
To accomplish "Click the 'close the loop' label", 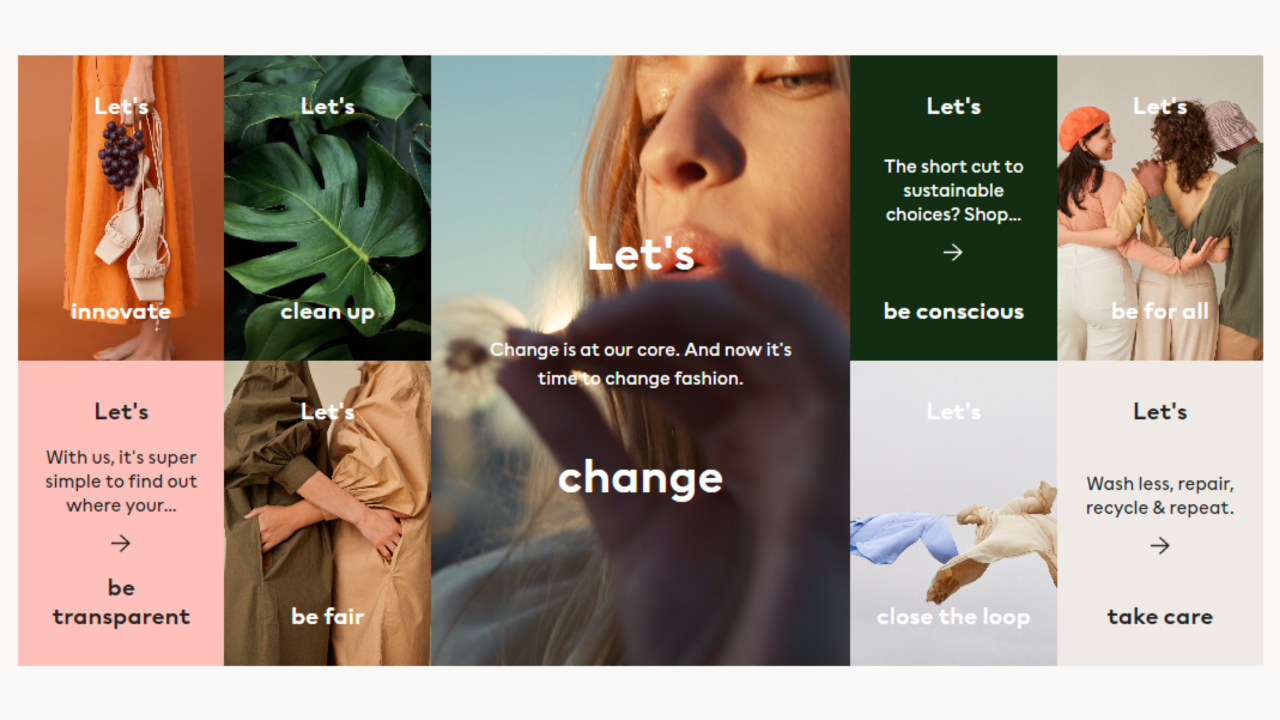I will tap(953, 617).
